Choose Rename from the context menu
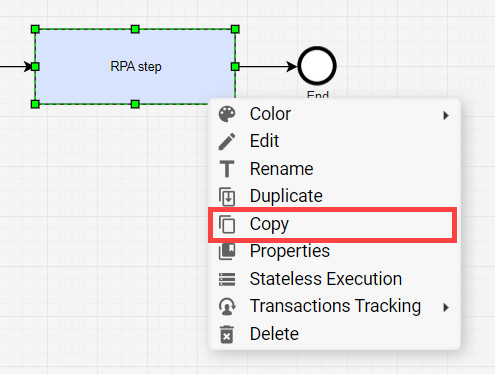This screenshot has width=495, height=374. click(335, 169)
